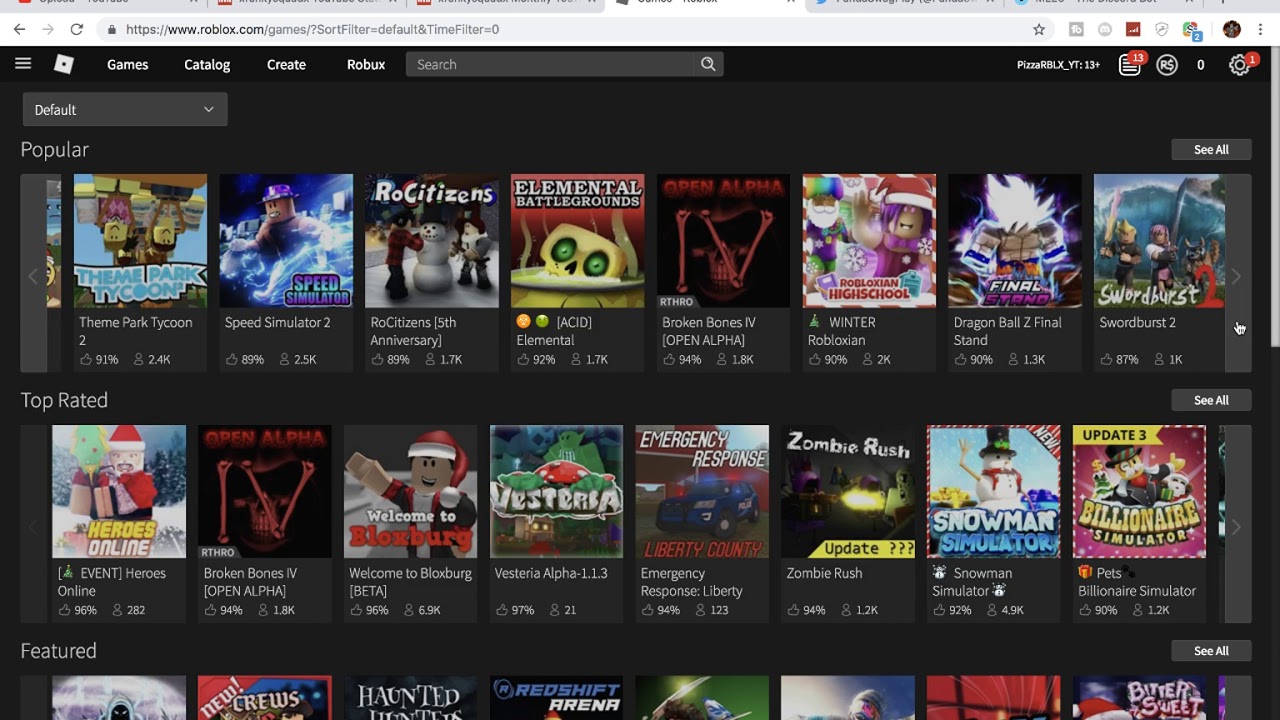Open Haunted Hunters thumbnail in Featured
The image size is (1280, 720).
coord(410,698)
